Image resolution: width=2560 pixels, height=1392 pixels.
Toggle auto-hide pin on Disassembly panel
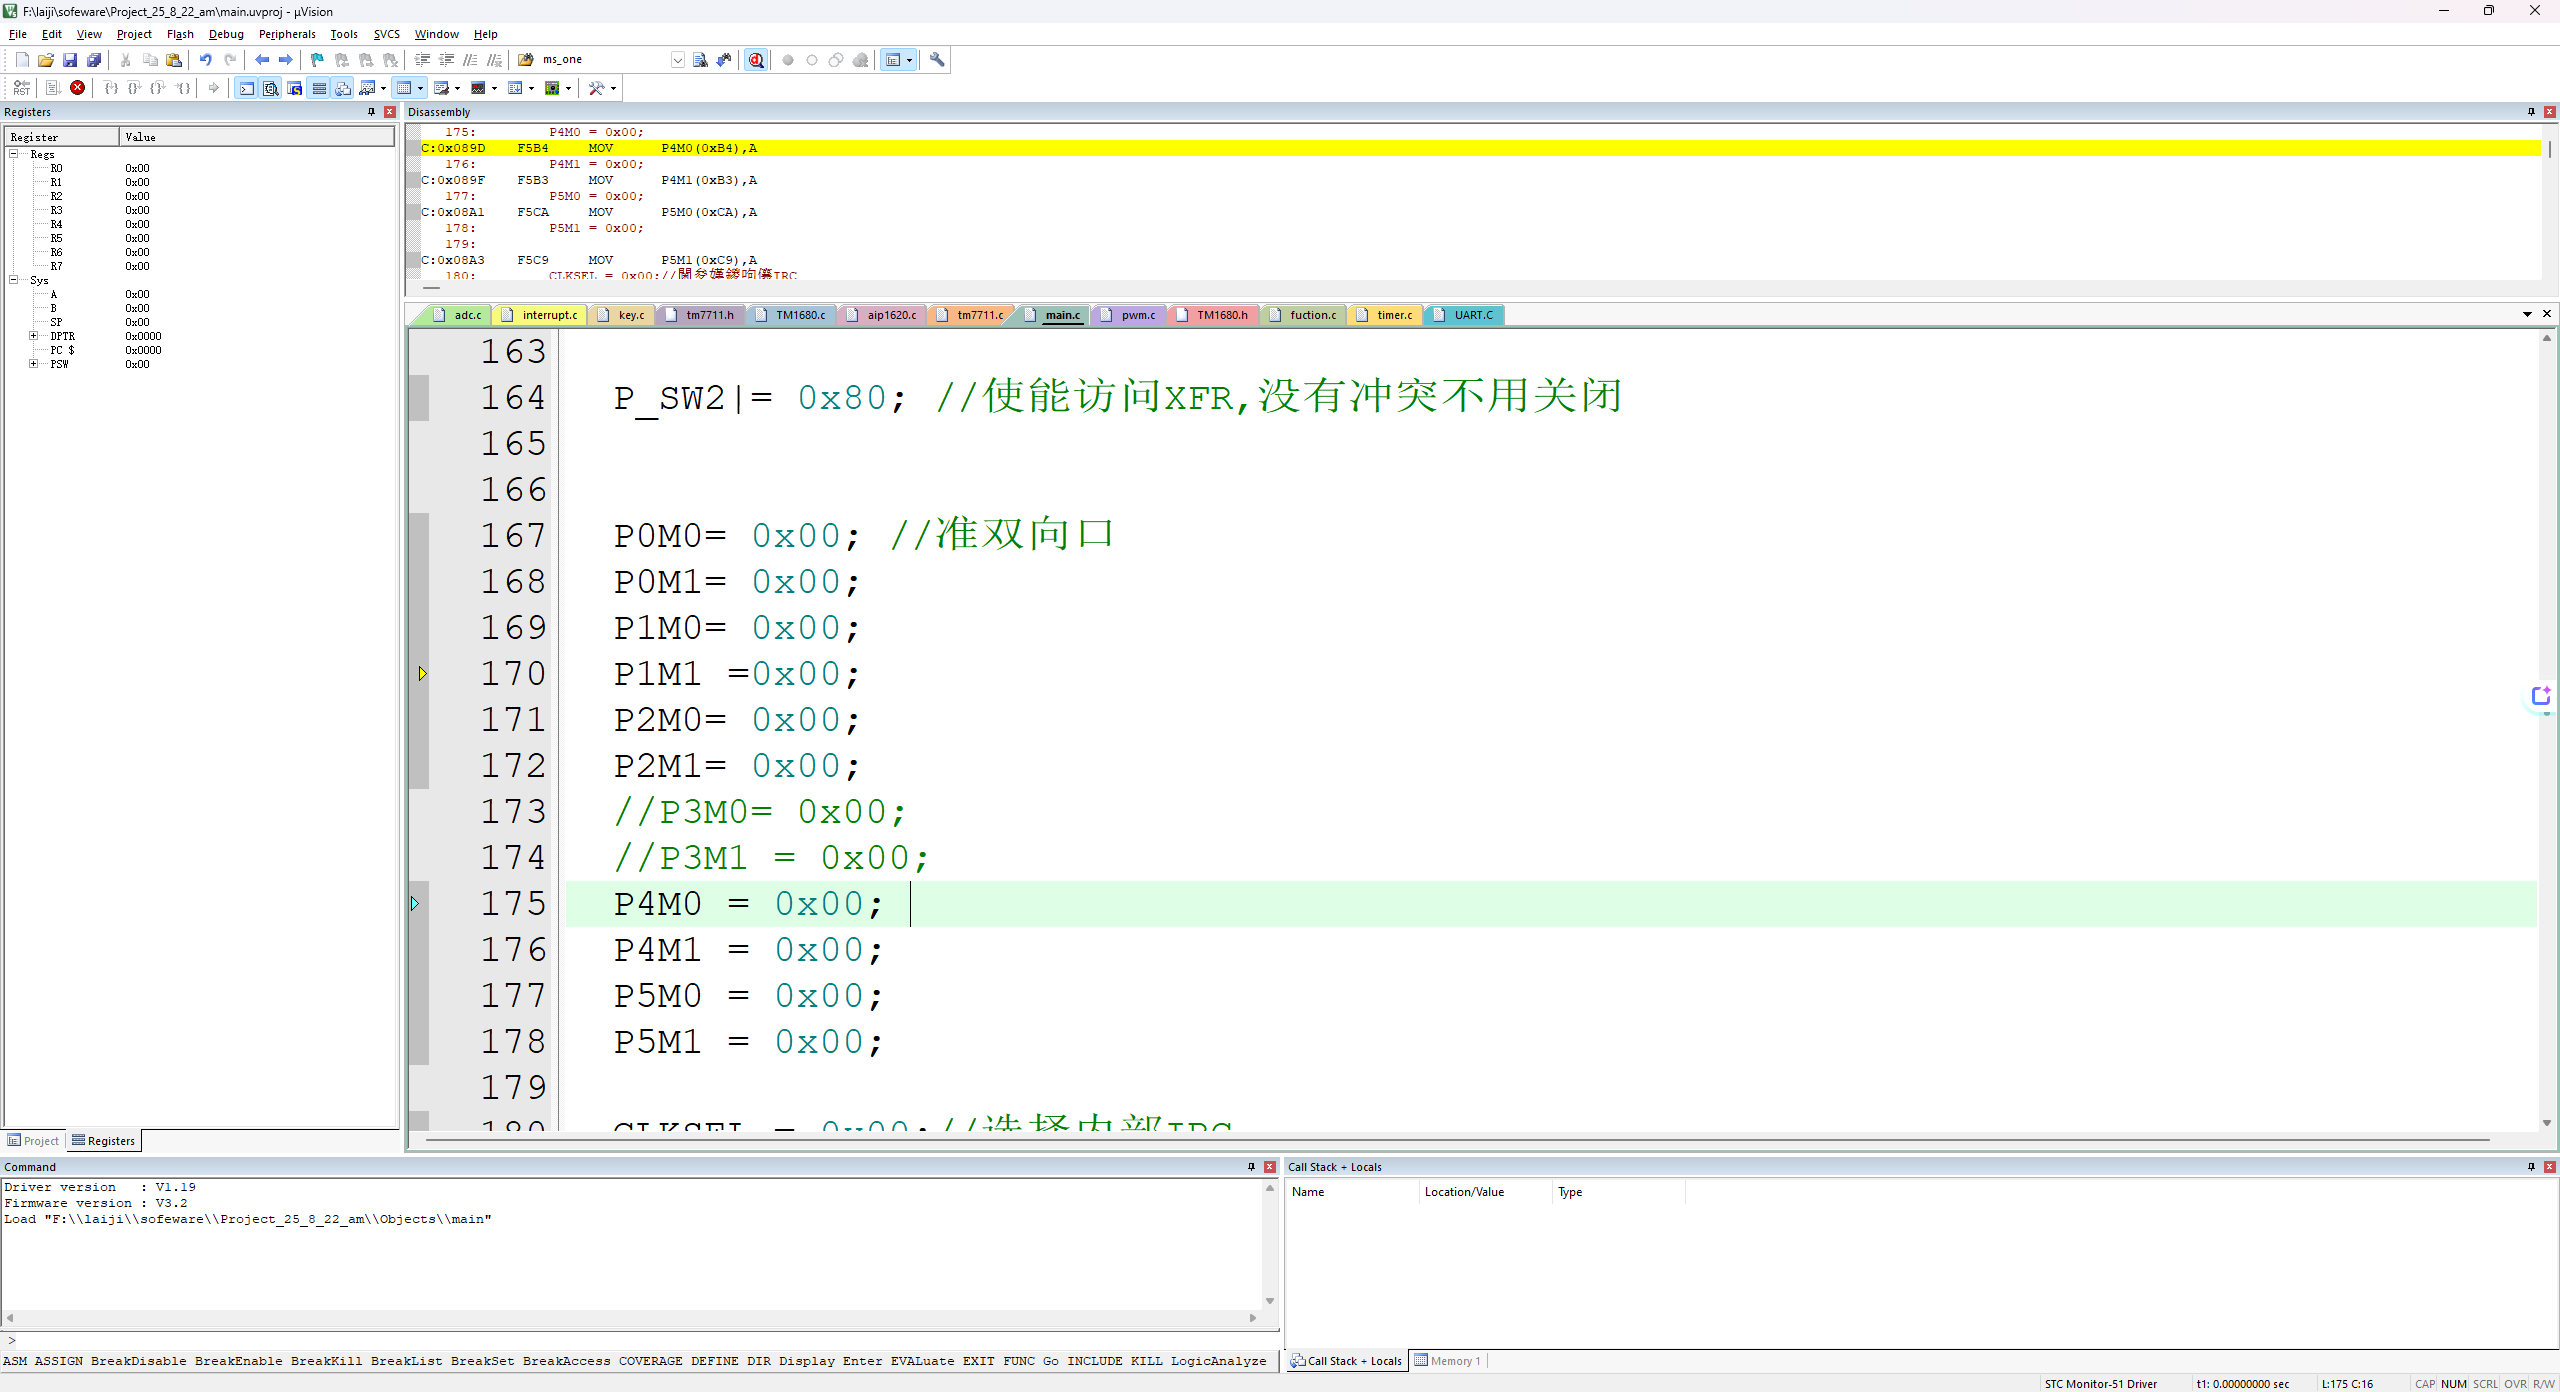coord(2531,112)
